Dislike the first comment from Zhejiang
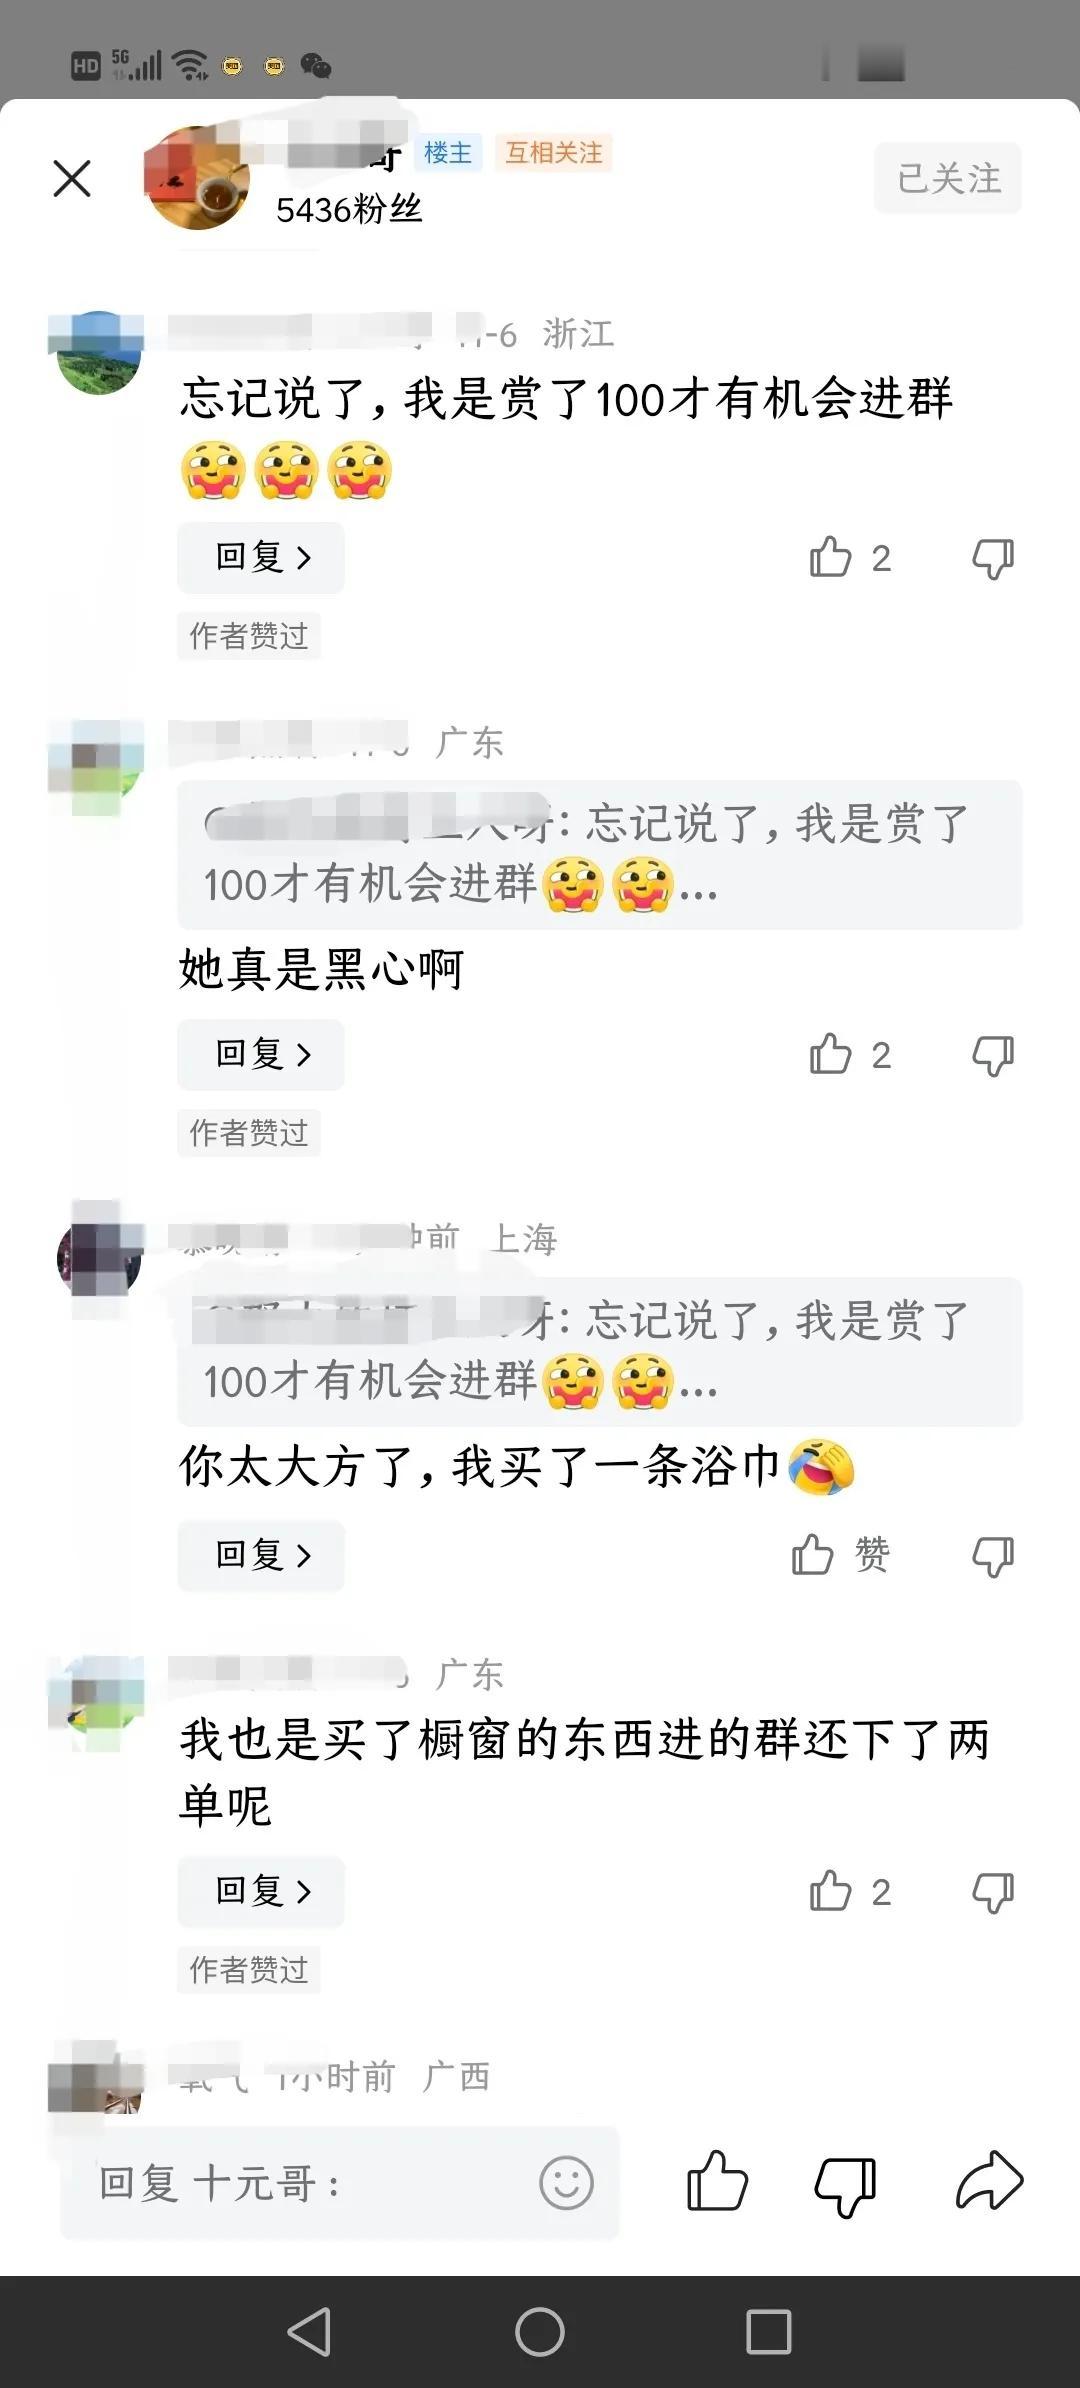Screen dimensions: 1080x2388 pyautogui.click(x=993, y=558)
